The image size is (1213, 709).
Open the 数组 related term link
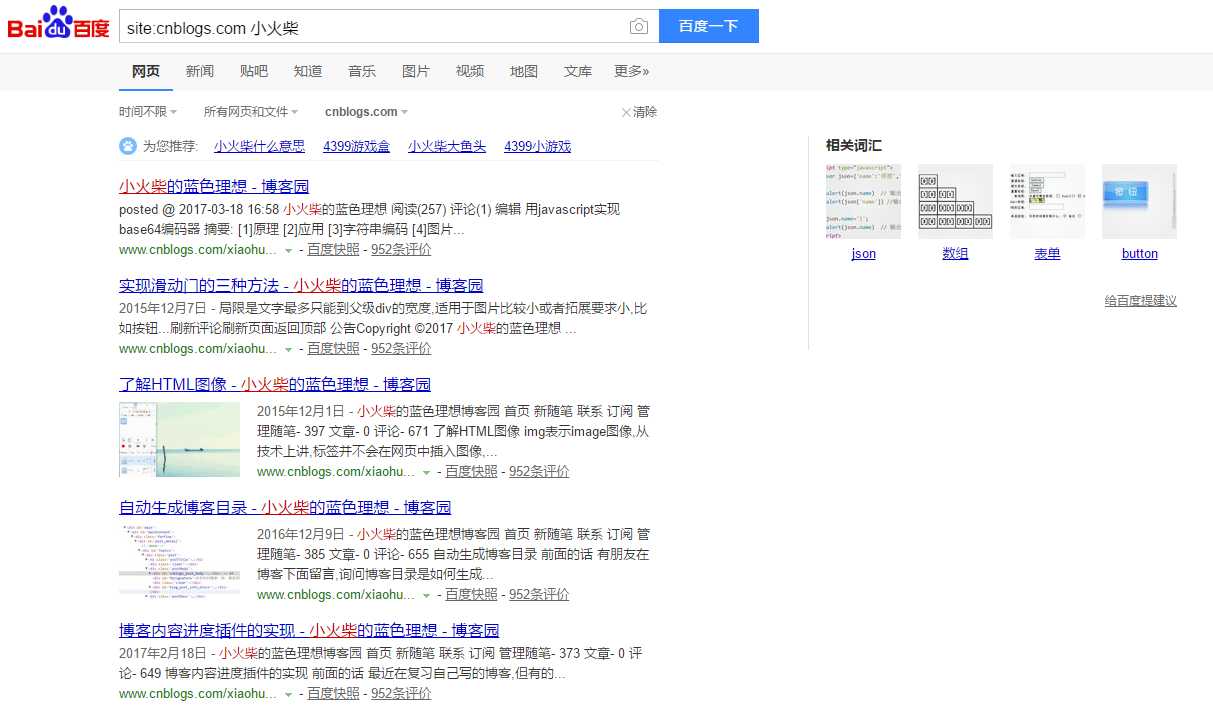pos(955,254)
